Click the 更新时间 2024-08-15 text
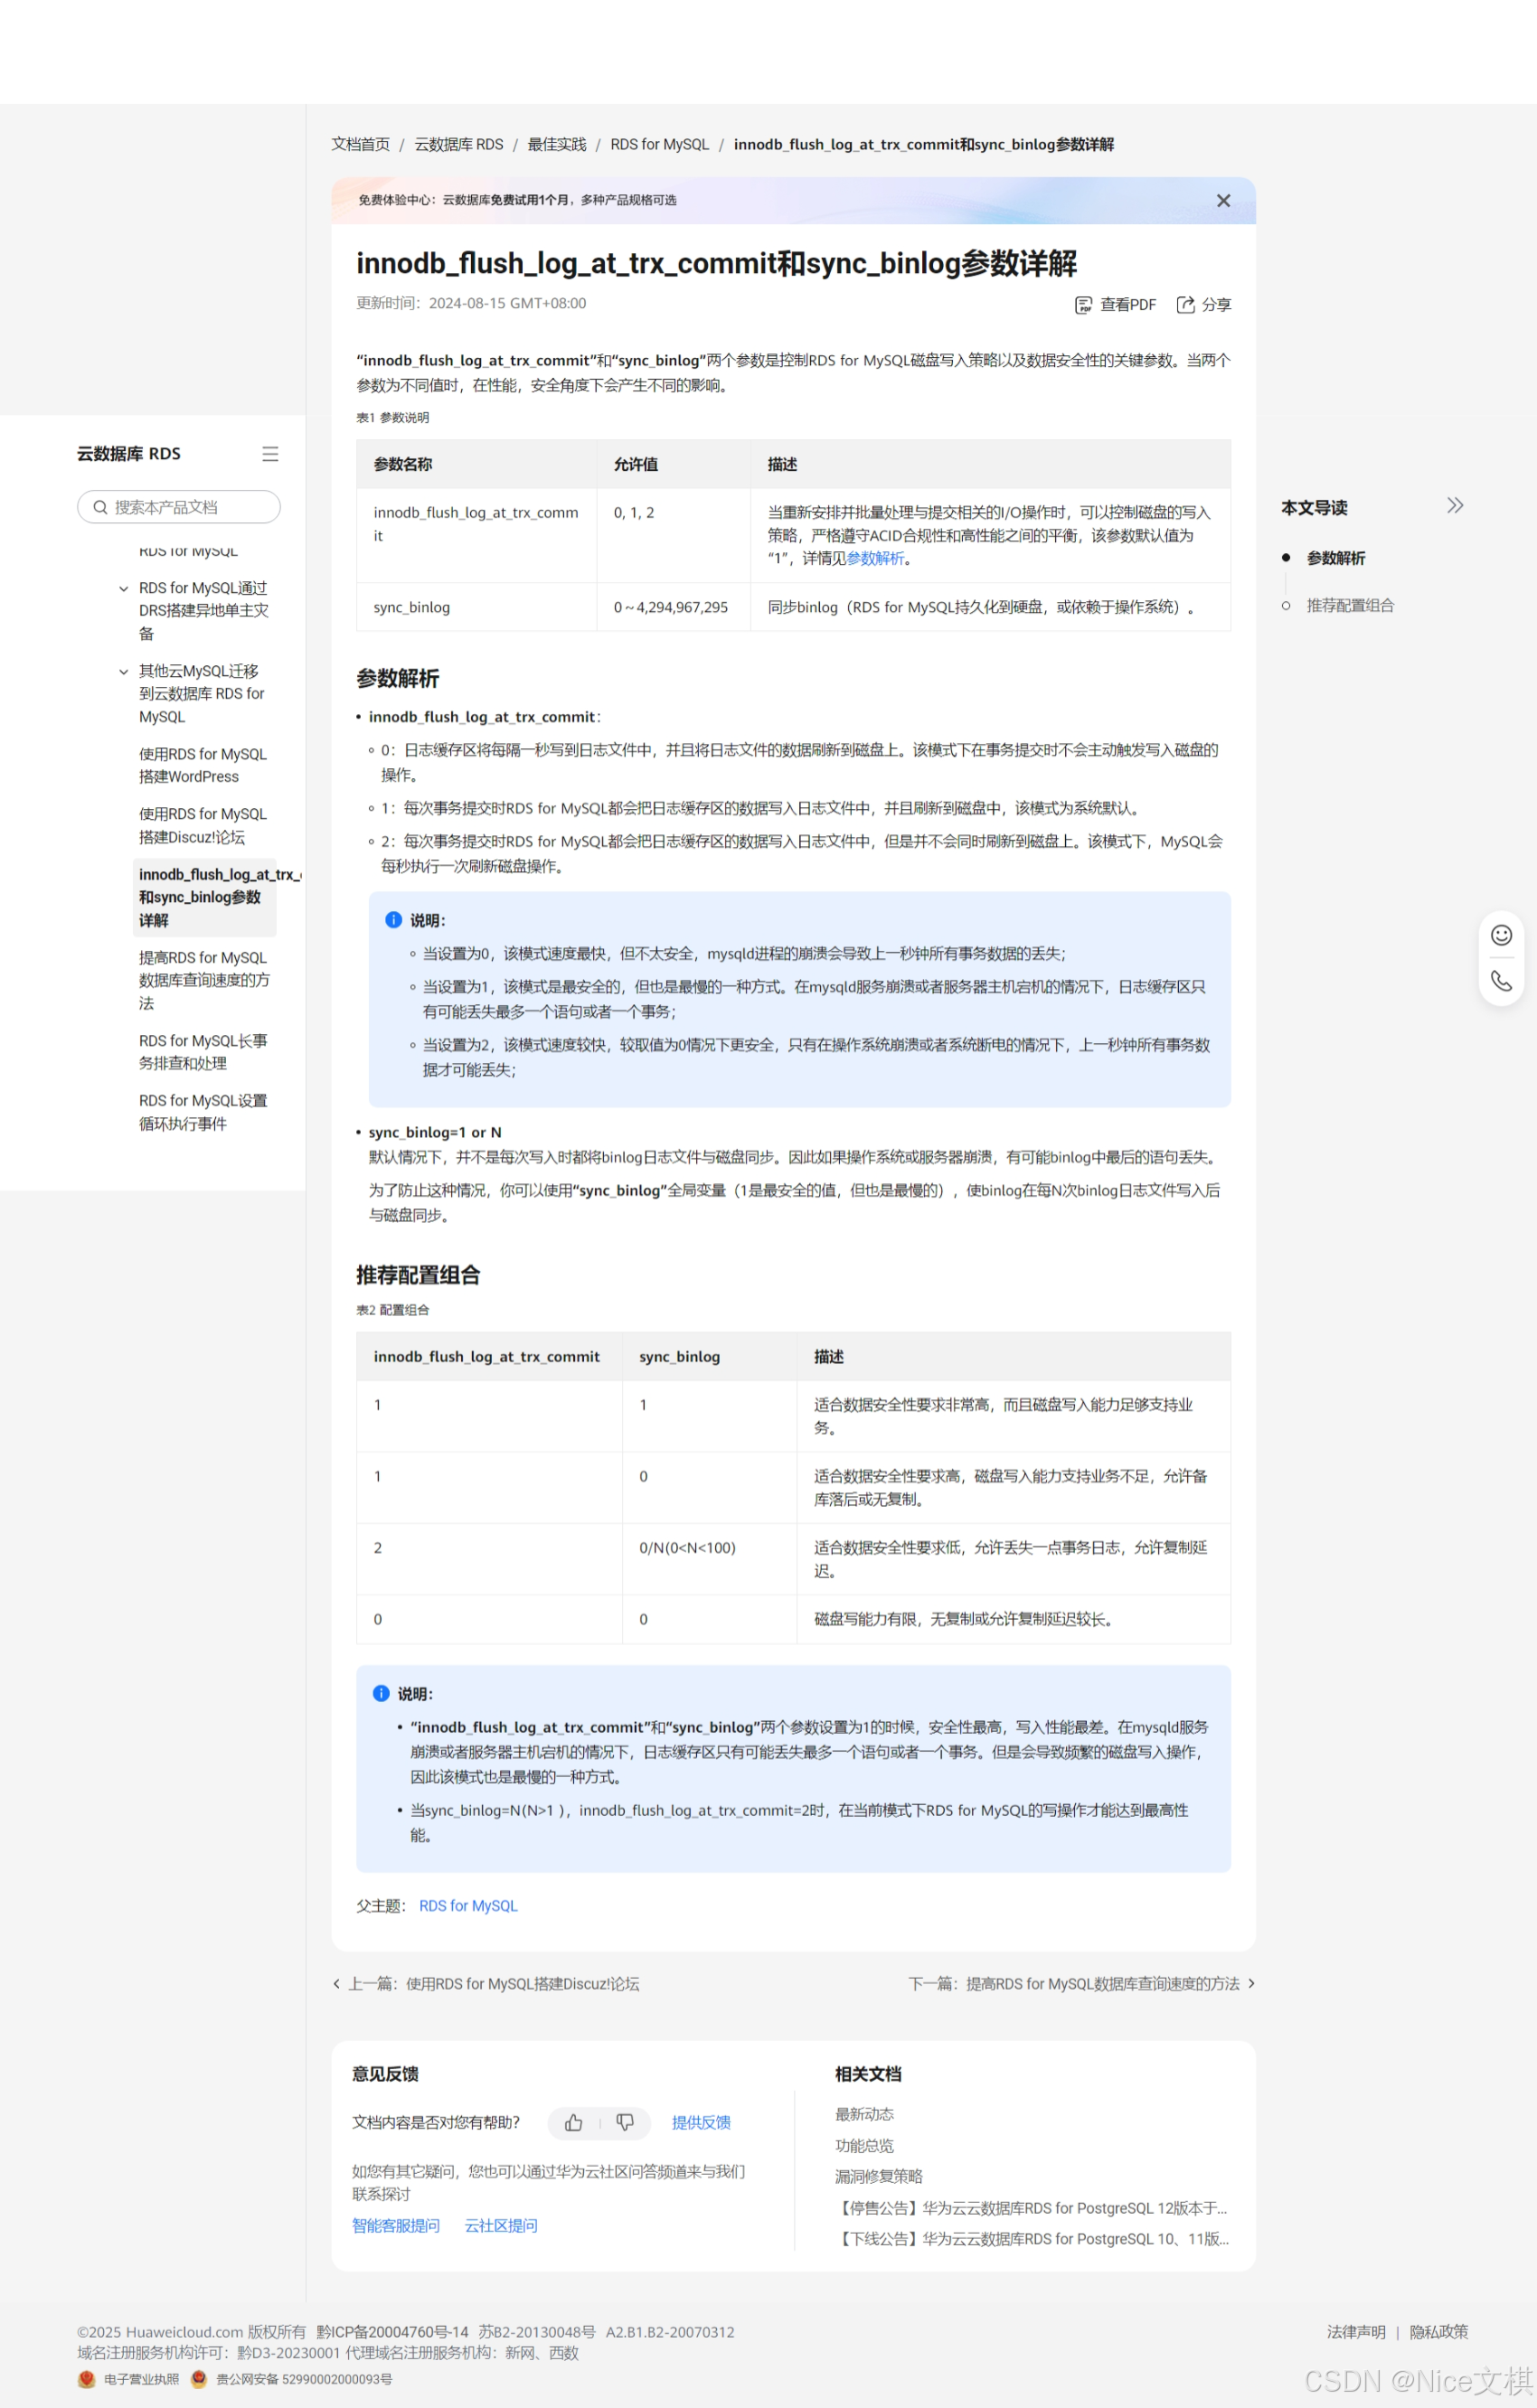This screenshot has width=1537, height=2408. point(471,304)
